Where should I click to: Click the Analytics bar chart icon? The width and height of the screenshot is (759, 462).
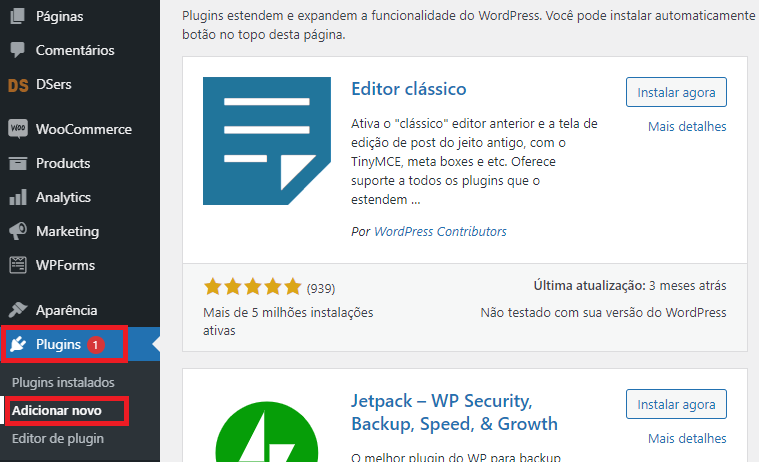18,198
